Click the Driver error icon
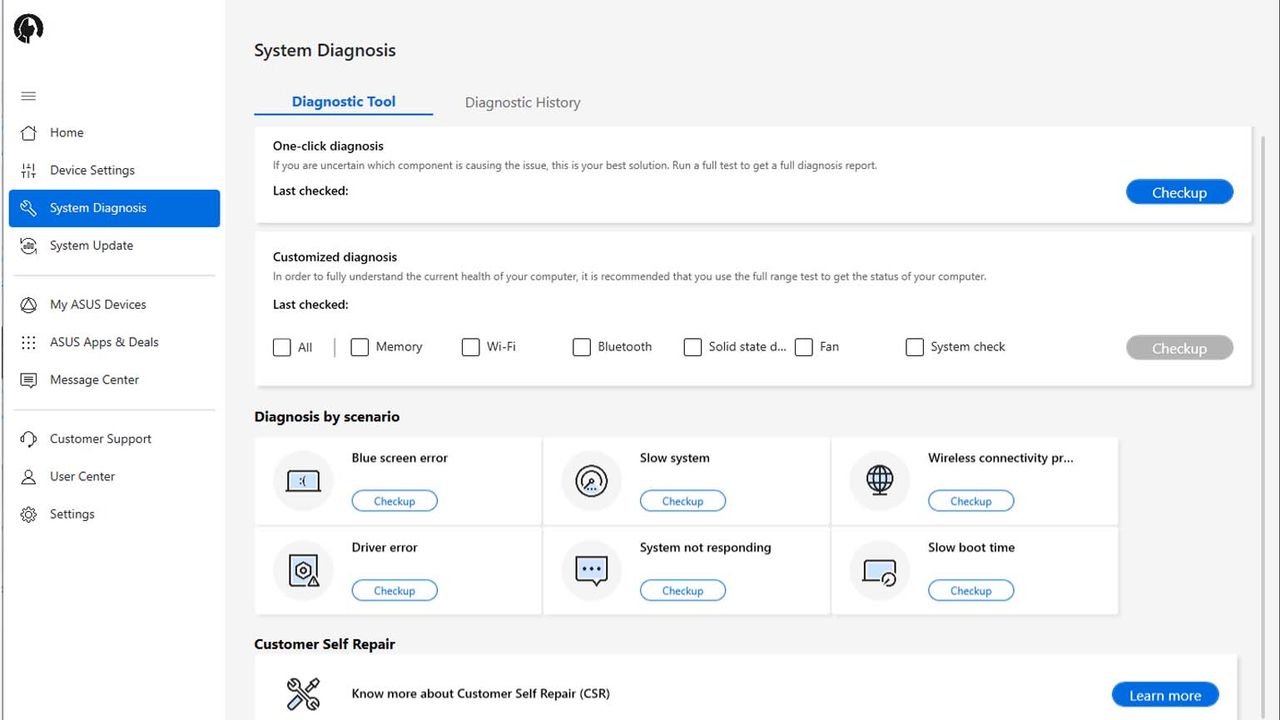The height and width of the screenshot is (720, 1280). coord(303,570)
